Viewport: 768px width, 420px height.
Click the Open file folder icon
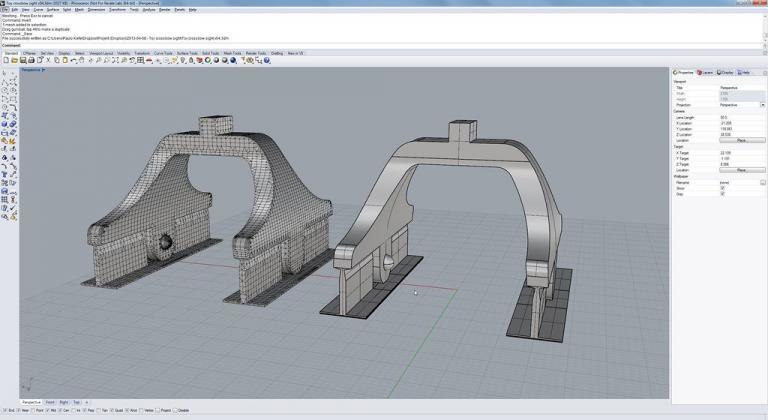(15, 60)
